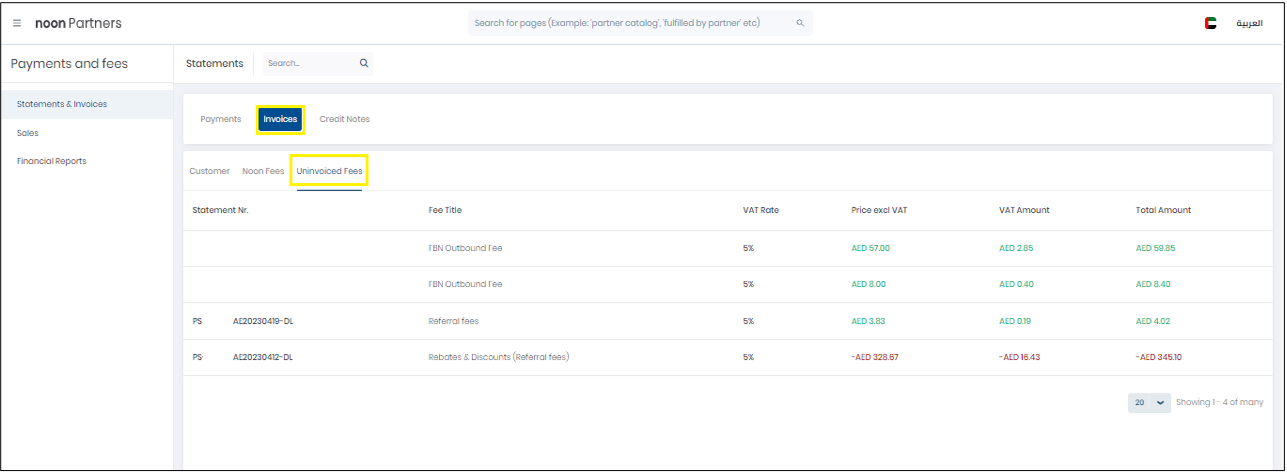Click statement number AE20230419-DL
This screenshot has height=474, width=1287.
click(262, 321)
